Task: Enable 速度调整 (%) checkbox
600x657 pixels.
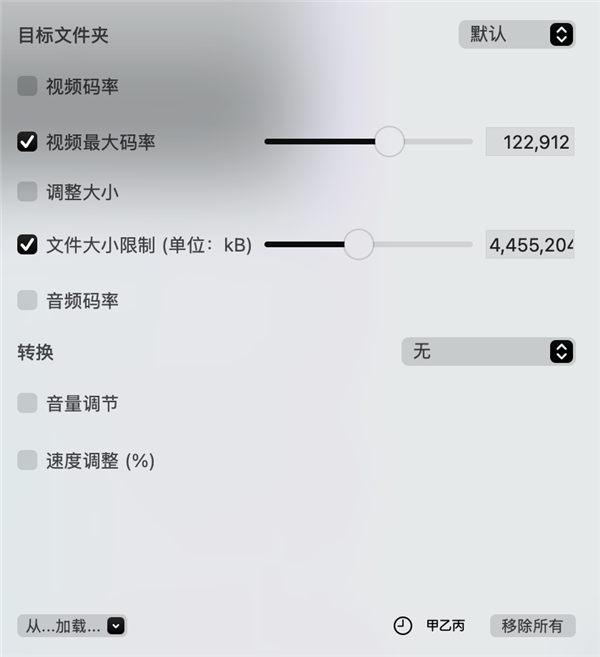Action: (28, 460)
